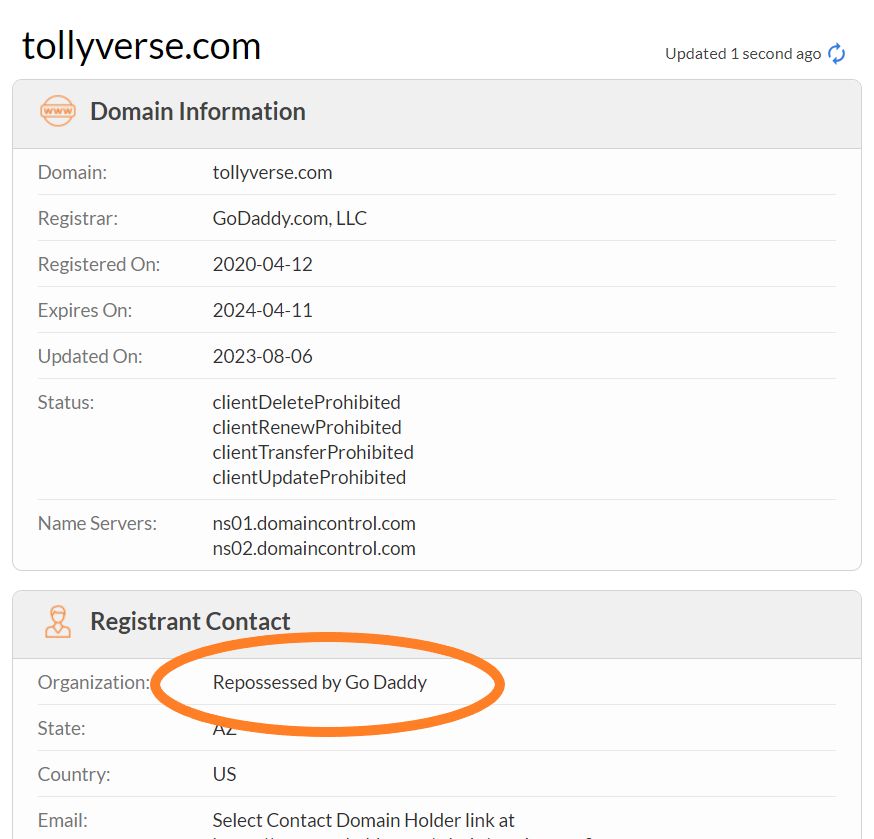Click the Domain: field label
Image resolution: width=874 pixels, height=839 pixels.
pyautogui.click(x=72, y=173)
